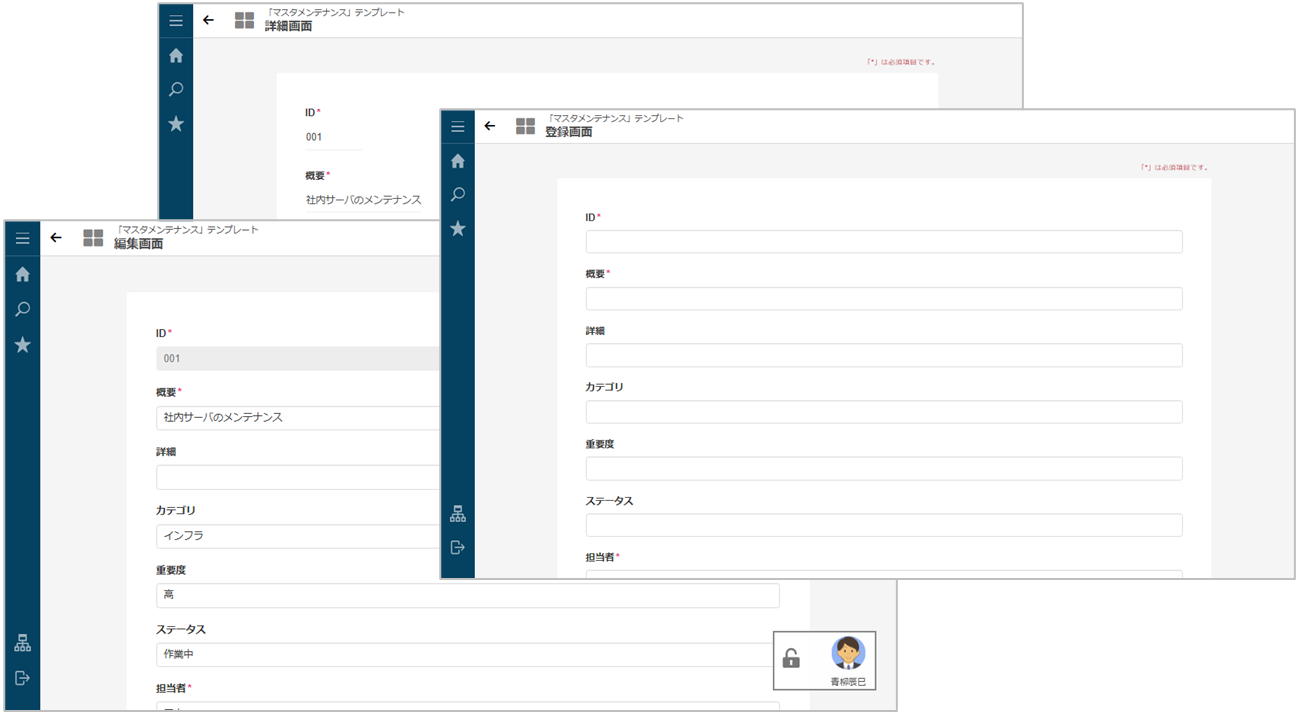
Task: Click the grid app icon in 登録画面 header
Action: (x=525, y=126)
